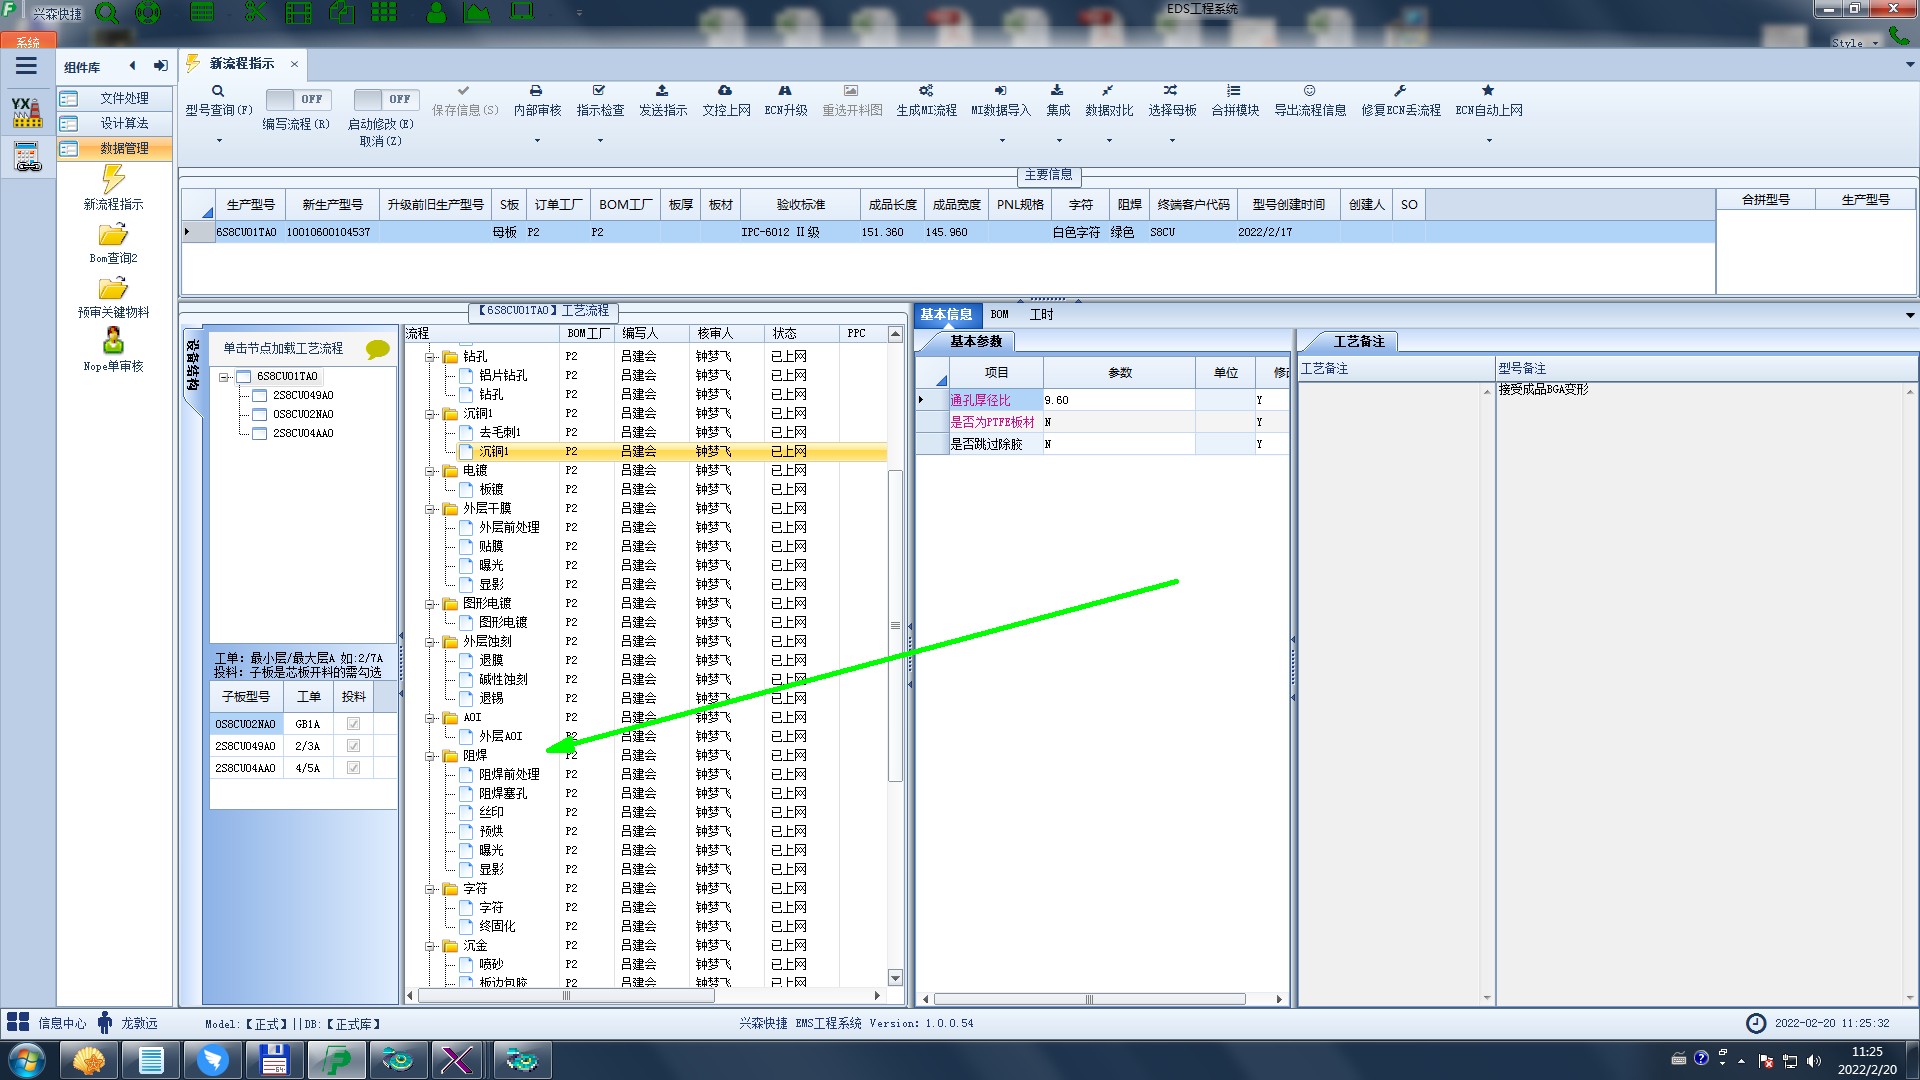Collapse the 阻焊 folder in process tree
Screen dimensions: 1920x1080
[431, 756]
